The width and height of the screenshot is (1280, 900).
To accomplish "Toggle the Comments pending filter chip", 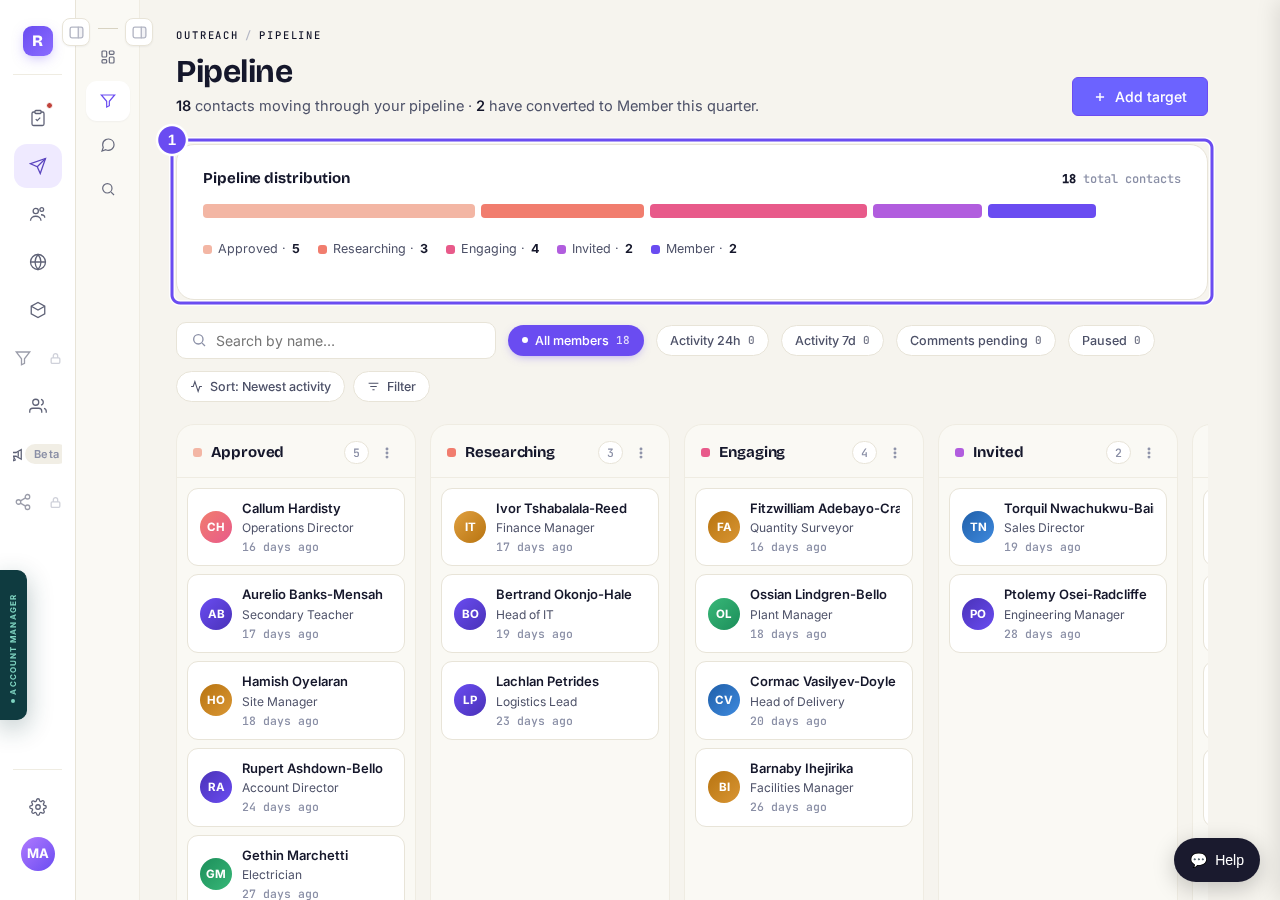I will 976,341.
